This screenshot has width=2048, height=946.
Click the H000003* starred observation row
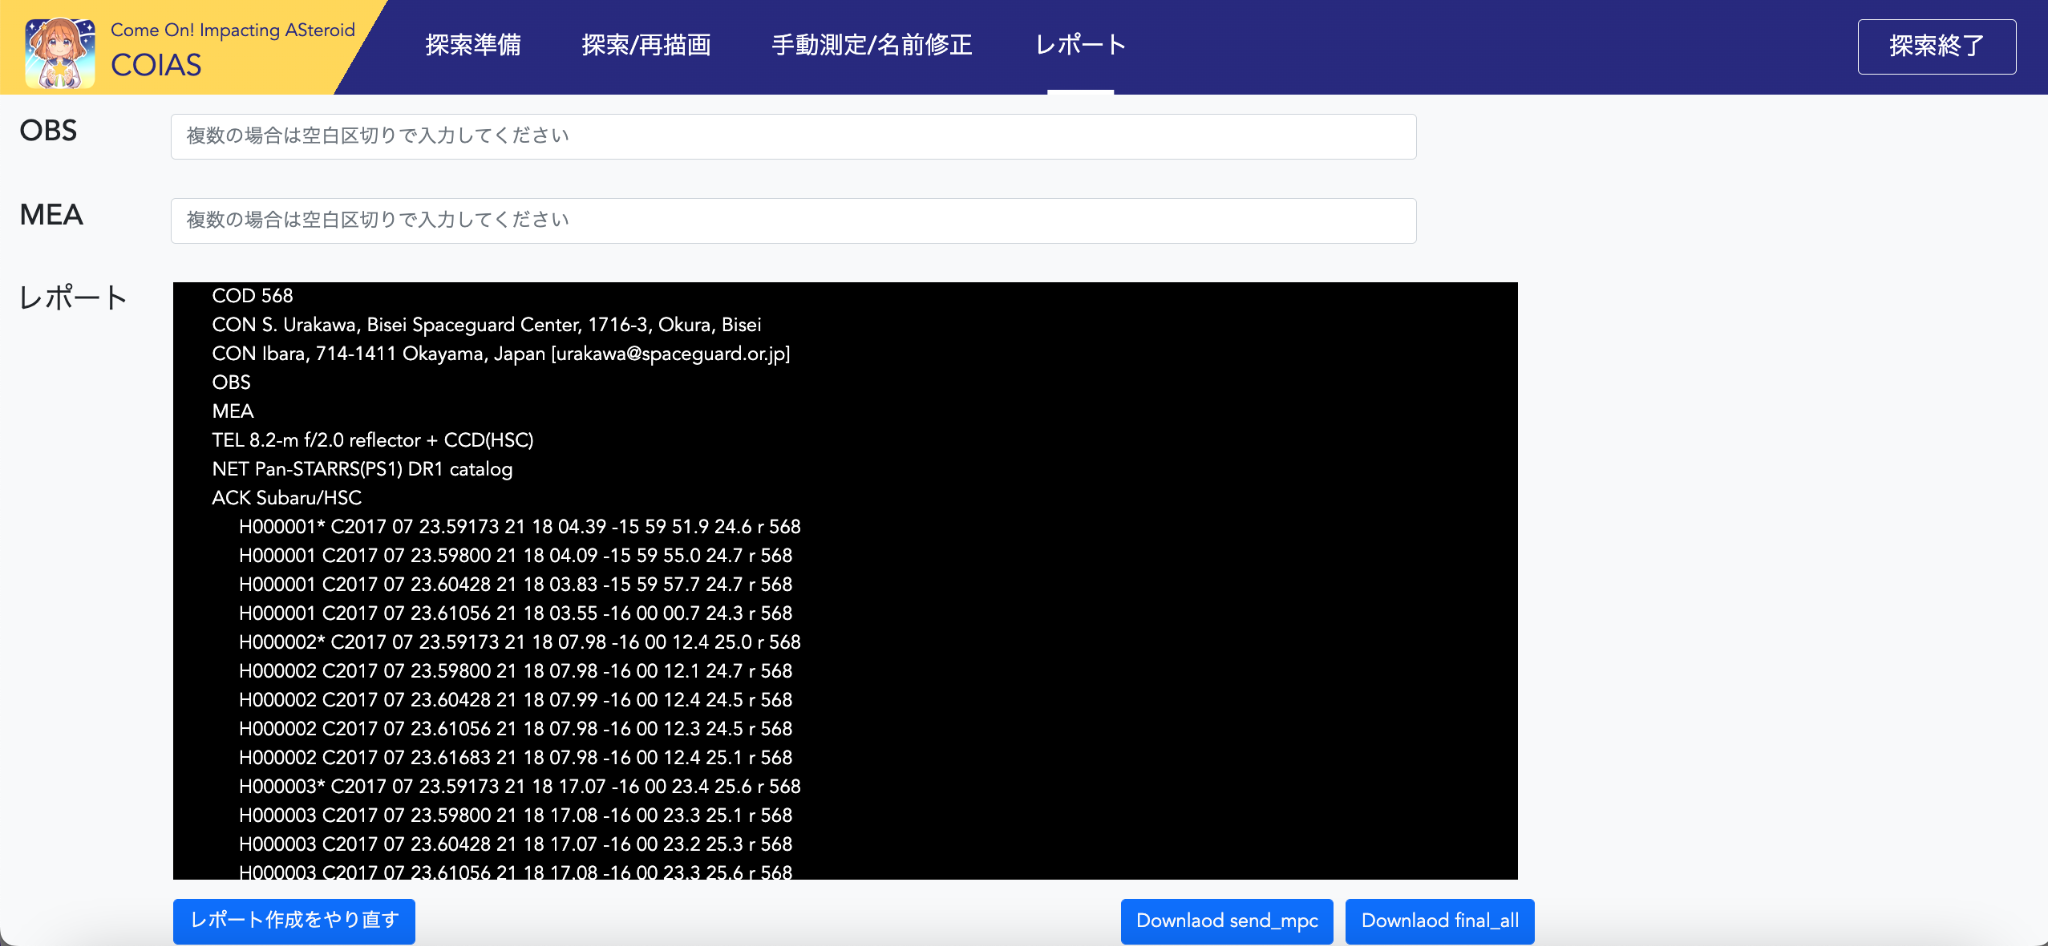pos(519,787)
